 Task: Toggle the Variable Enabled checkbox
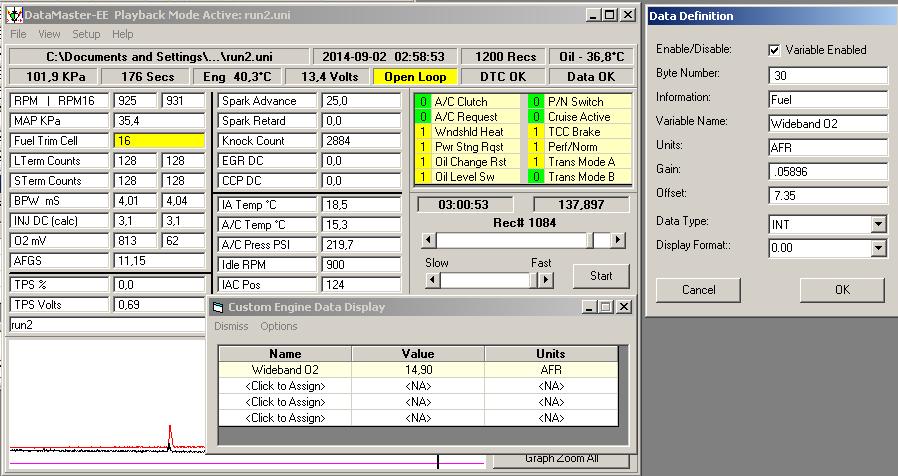coord(774,50)
